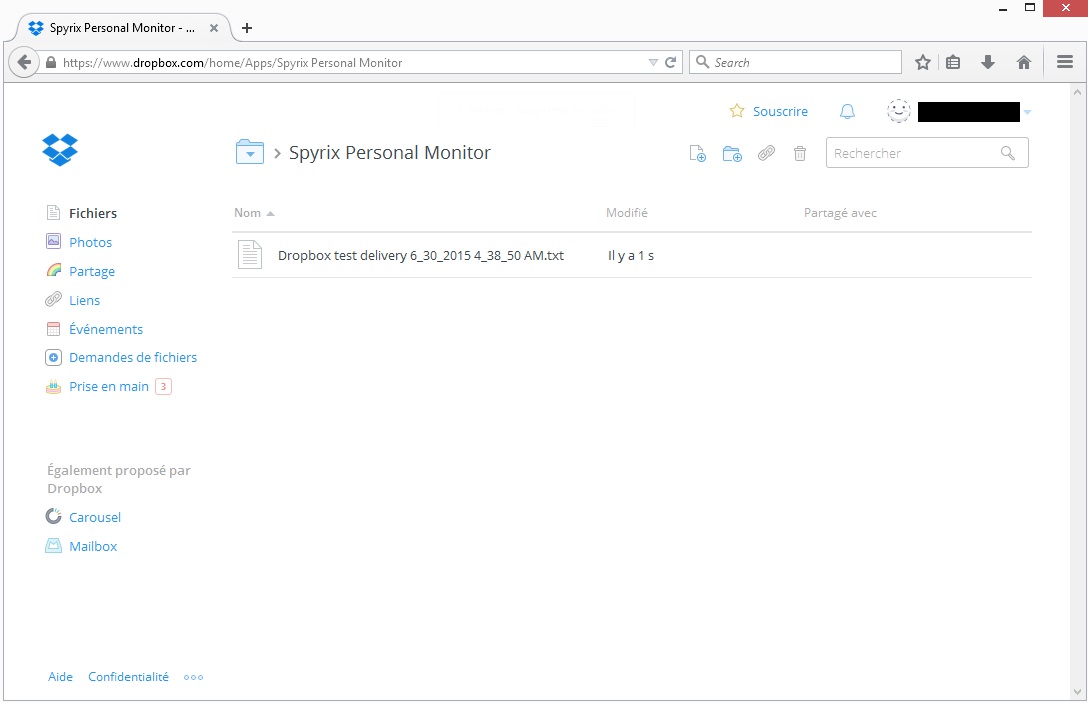Click the trash deleted files icon
Image resolution: width=1088 pixels, height=703 pixels.
(x=800, y=153)
